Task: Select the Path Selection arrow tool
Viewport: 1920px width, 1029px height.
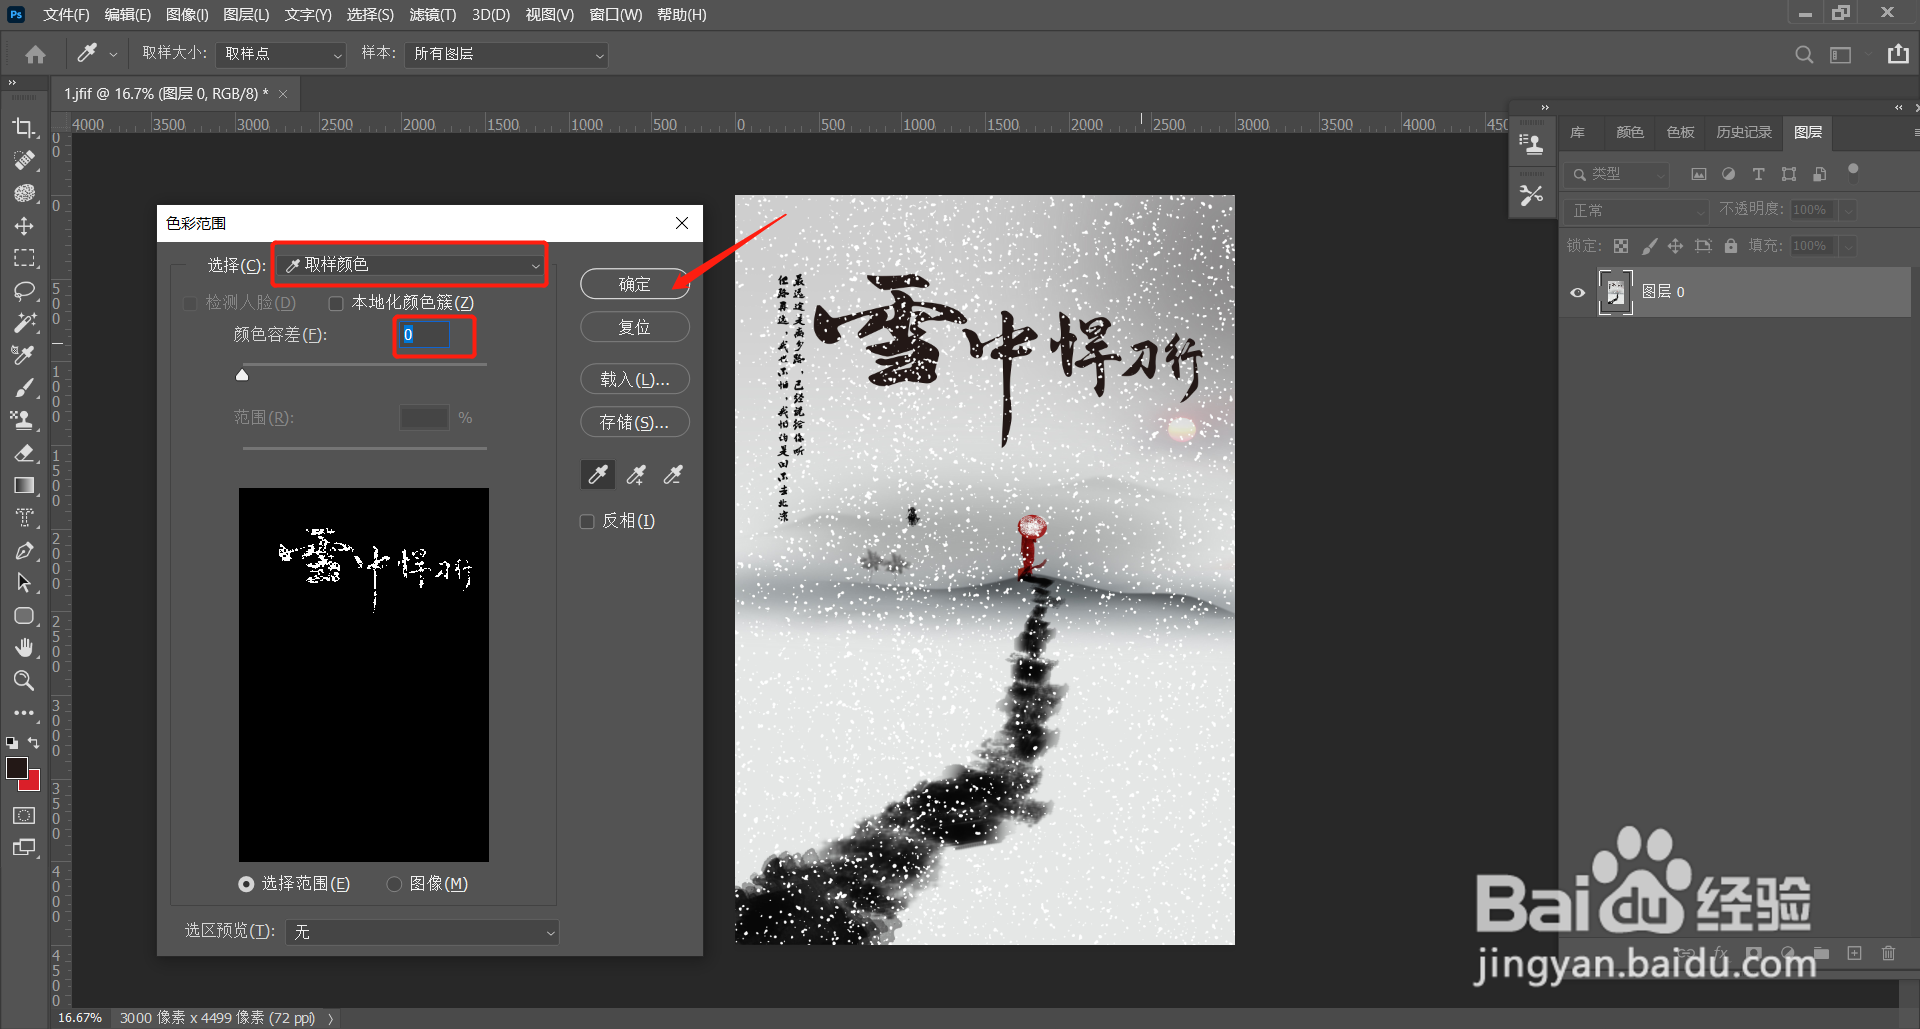Action: click(24, 583)
